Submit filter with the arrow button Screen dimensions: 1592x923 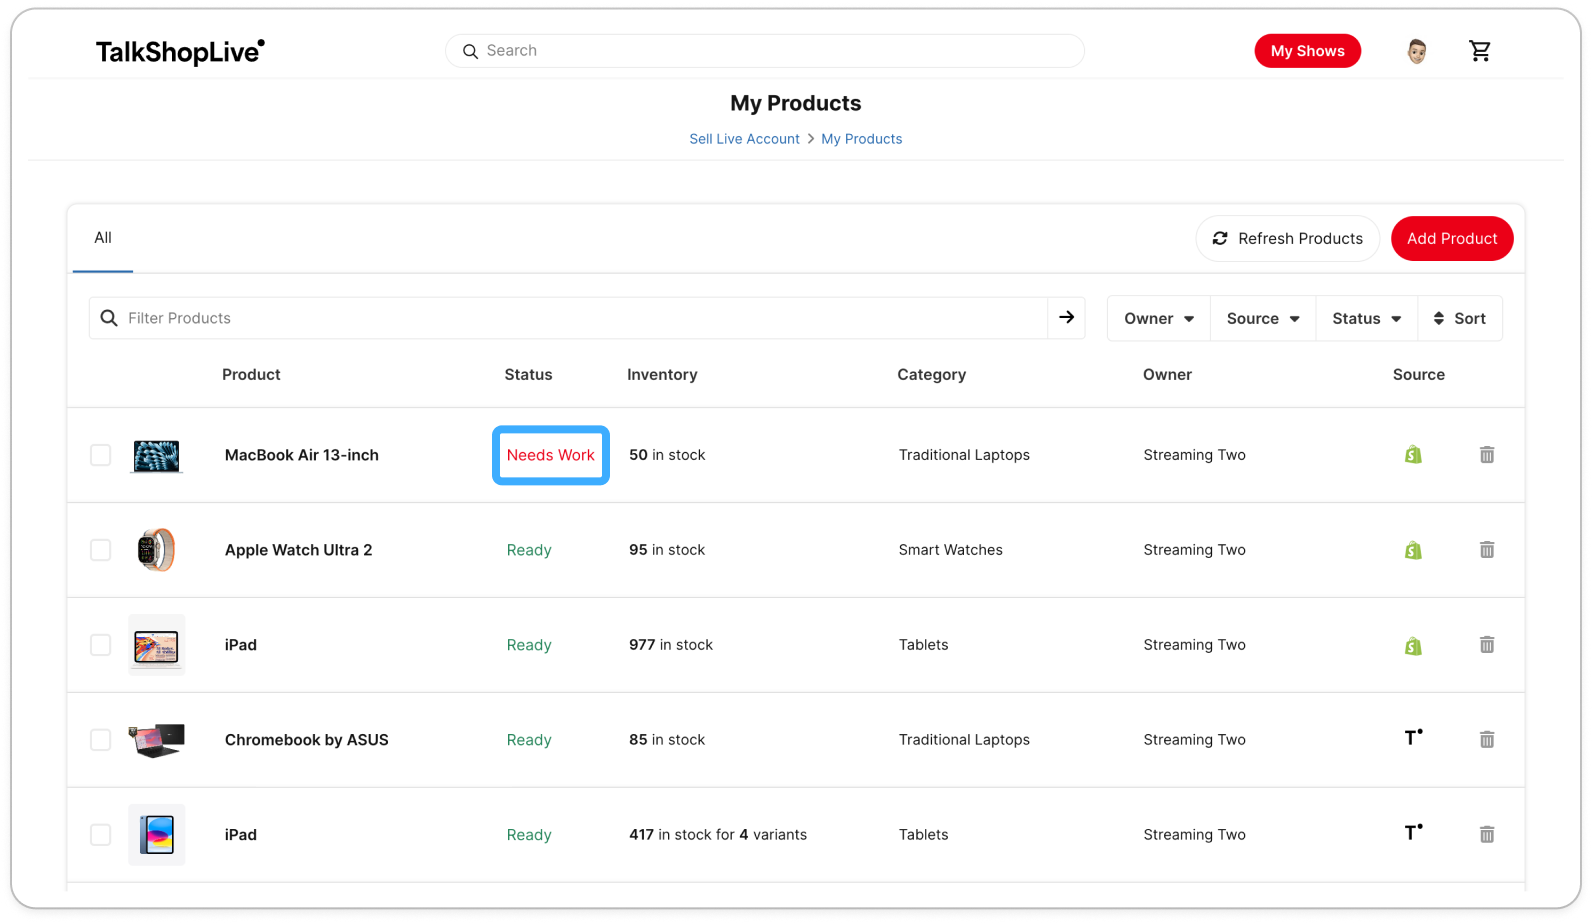pyautogui.click(x=1066, y=318)
